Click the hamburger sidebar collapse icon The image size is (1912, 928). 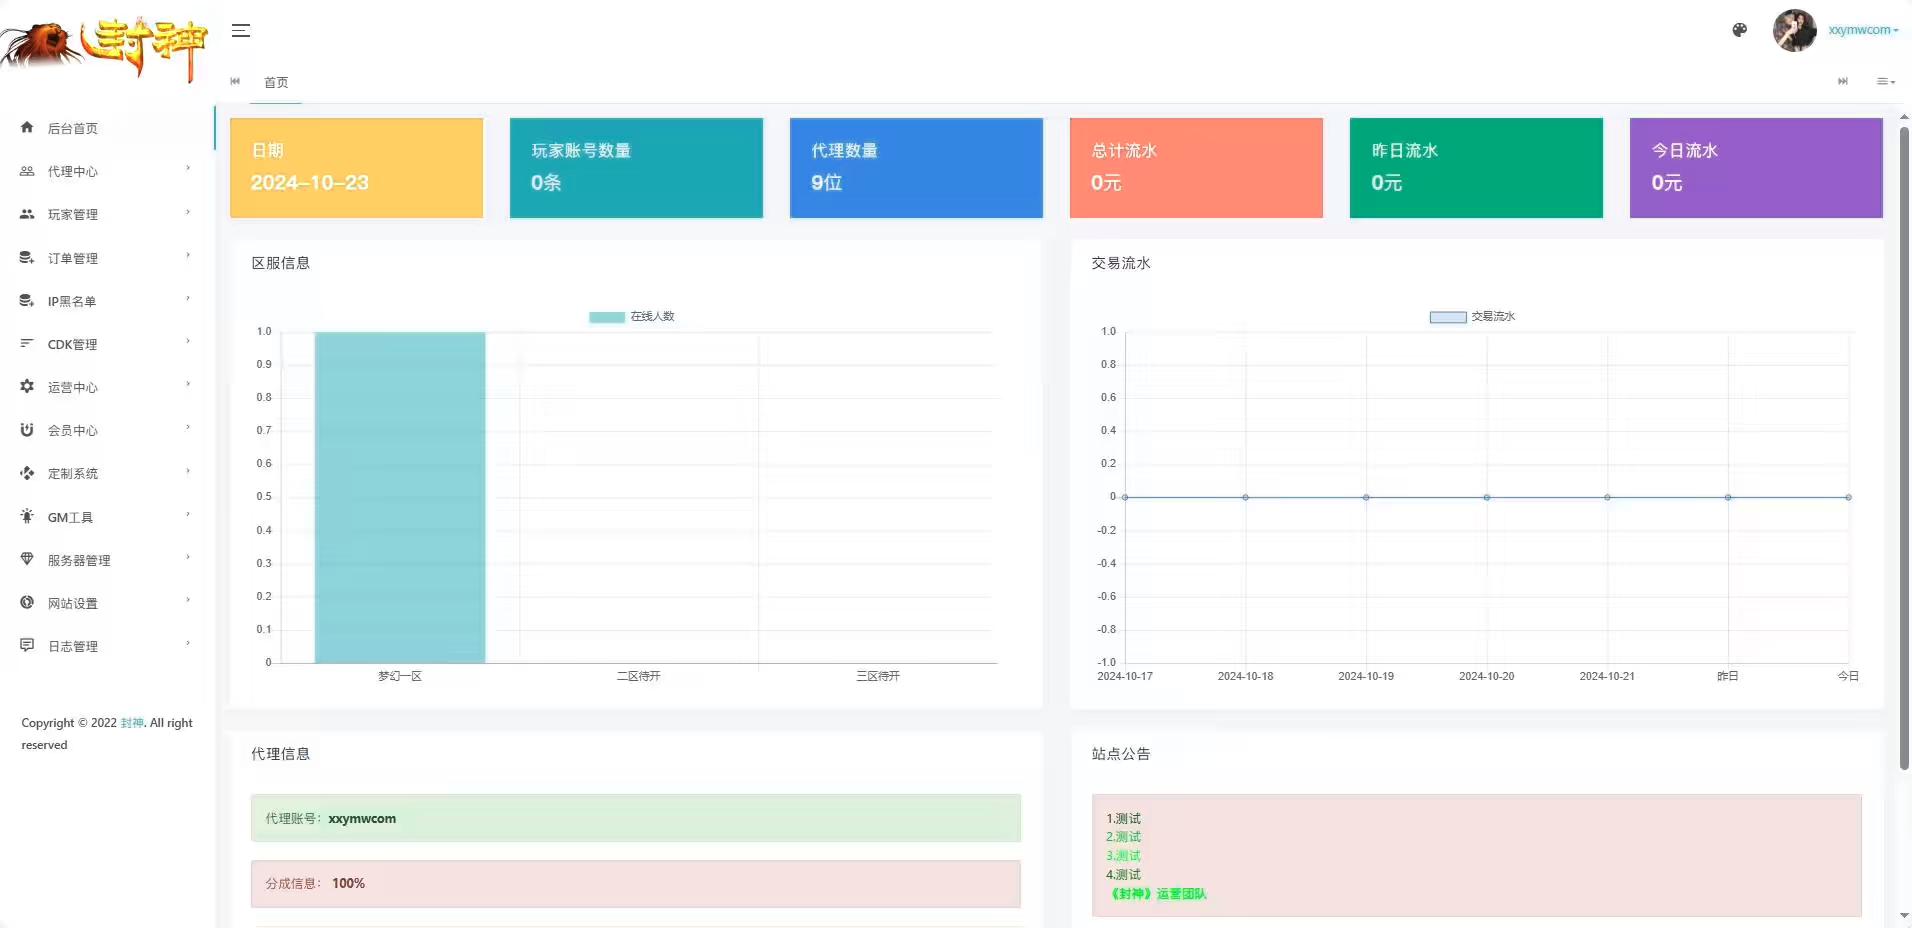pyautogui.click(x=241, y=30)
